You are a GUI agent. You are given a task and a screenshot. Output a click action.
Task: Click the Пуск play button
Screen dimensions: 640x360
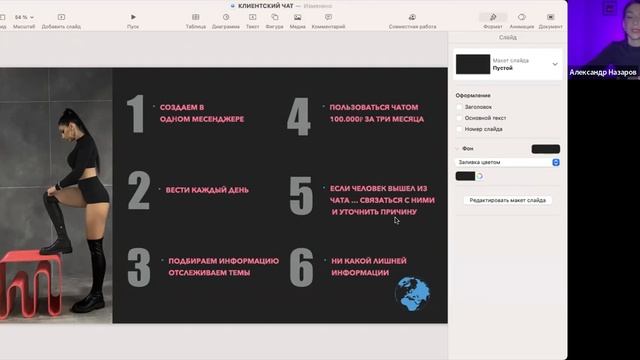(x=133, y=17)
